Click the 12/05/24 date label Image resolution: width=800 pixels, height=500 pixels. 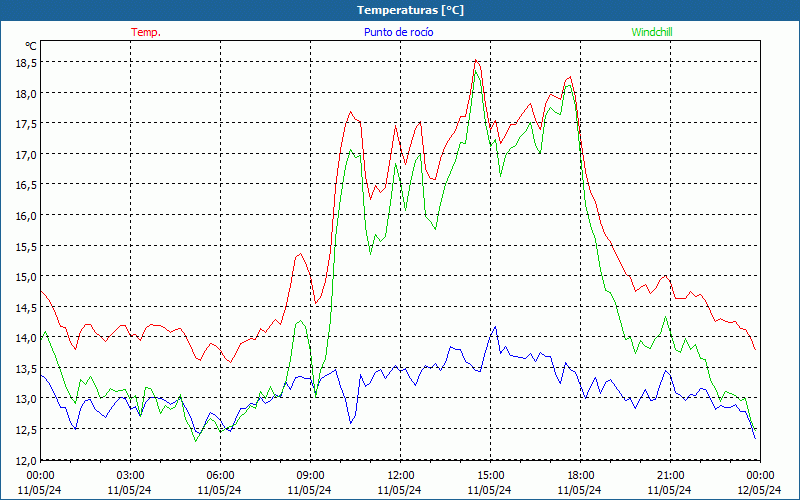tap(760, 490)
